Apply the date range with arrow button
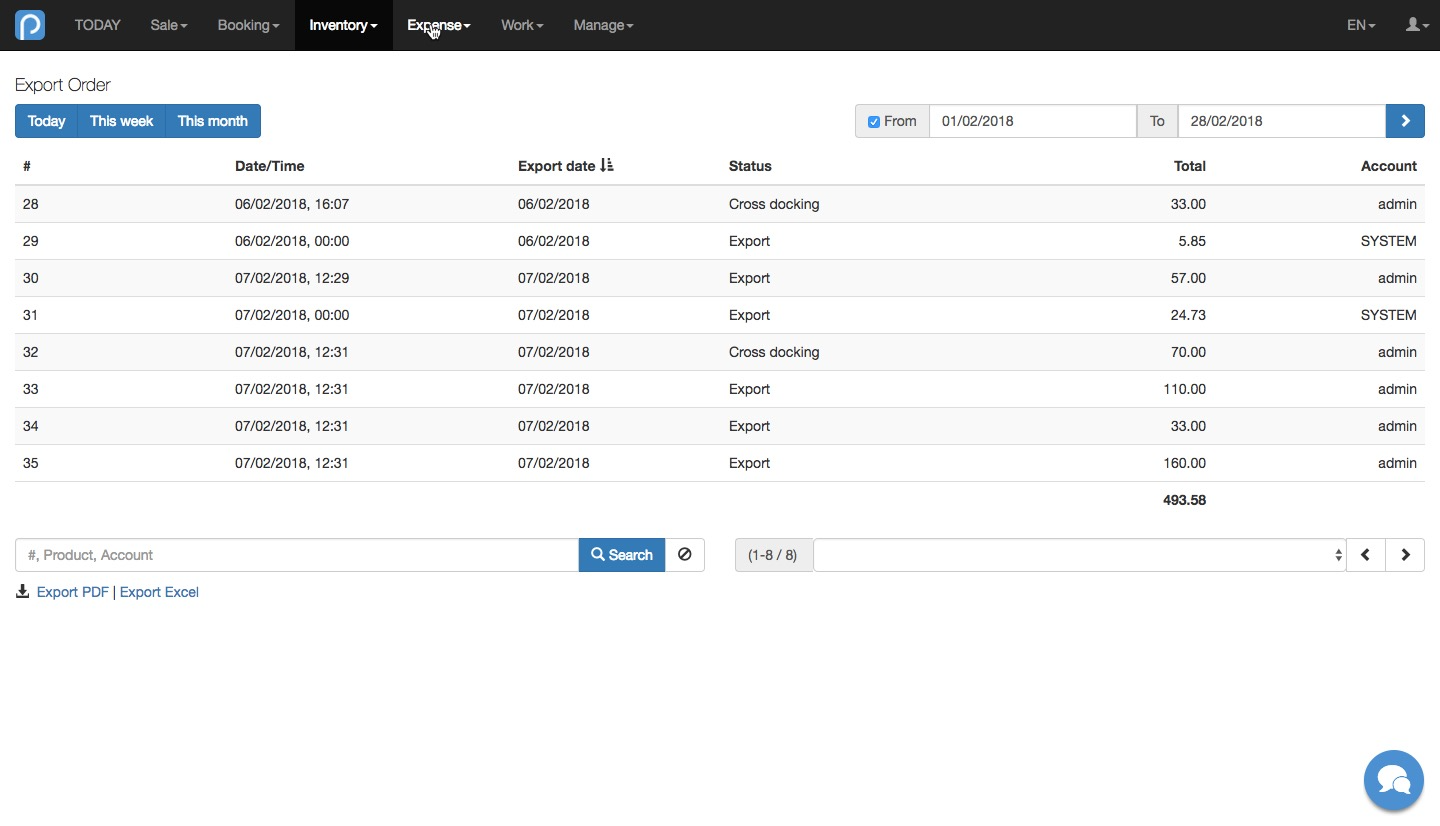Screen dimensions: 1440x826 tap(1405, 121)
